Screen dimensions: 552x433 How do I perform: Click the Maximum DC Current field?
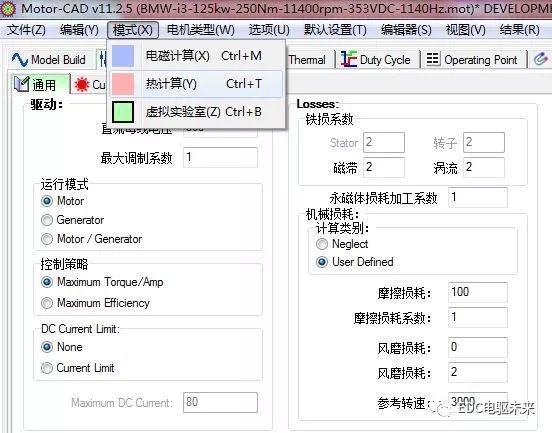220,402
